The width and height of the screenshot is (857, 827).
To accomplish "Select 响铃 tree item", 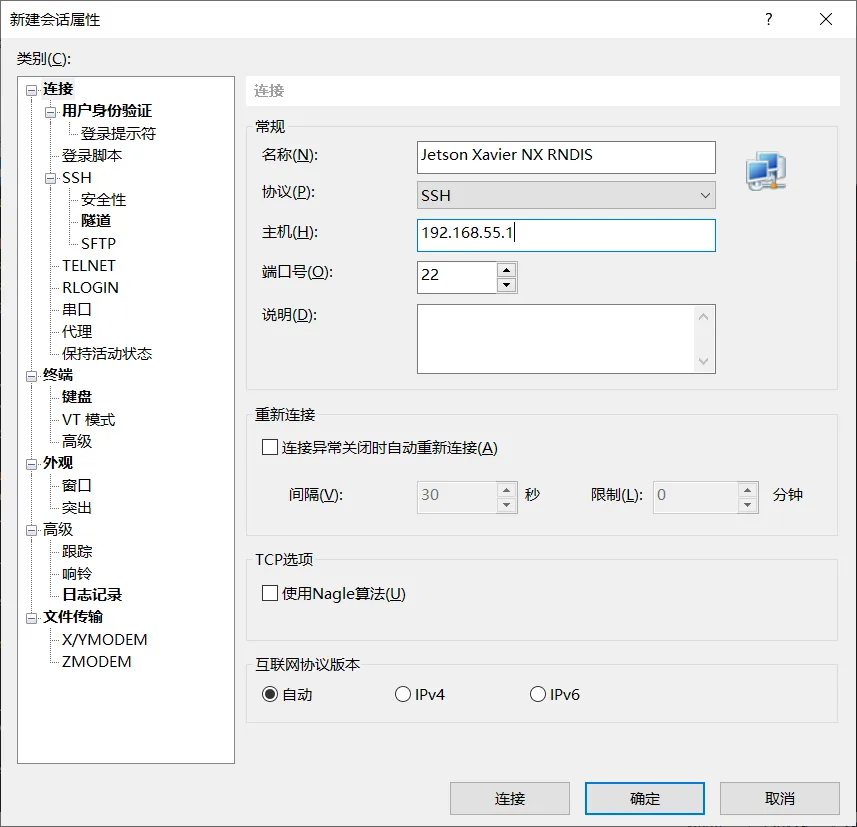I will coord(77,573).
